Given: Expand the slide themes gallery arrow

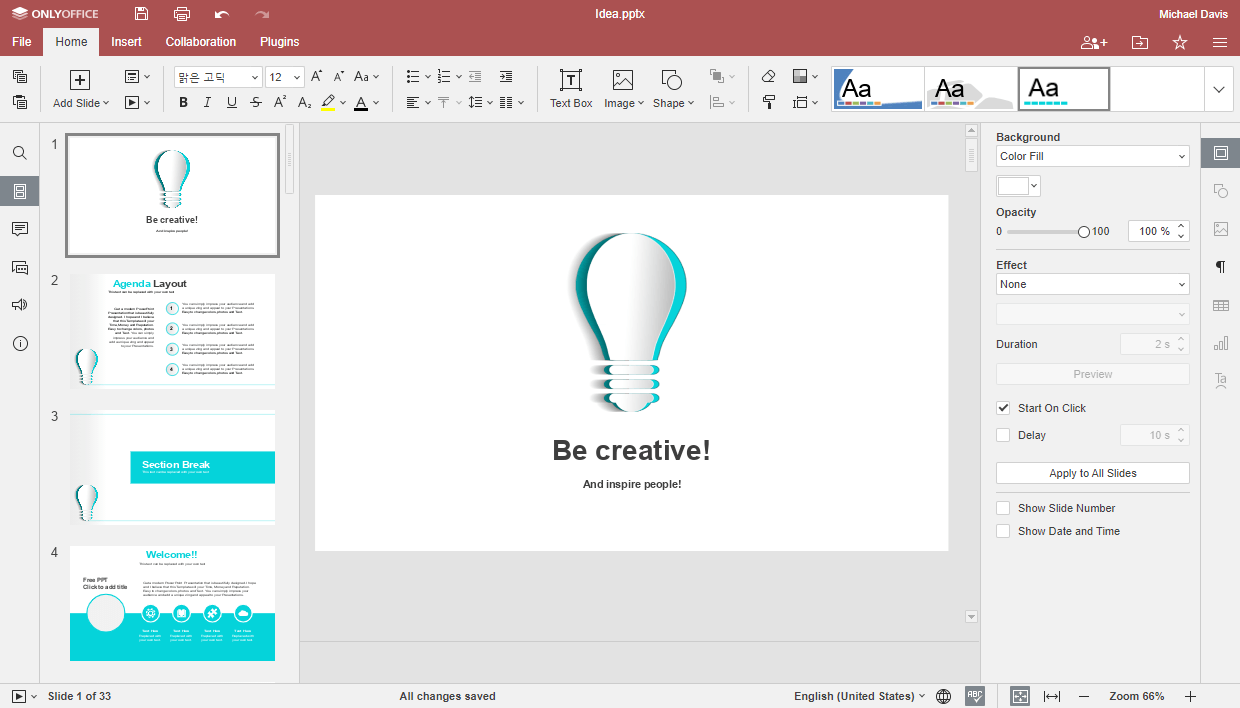Looking at the screenshot, I should pyautogui.click(x=1218, y=89).
